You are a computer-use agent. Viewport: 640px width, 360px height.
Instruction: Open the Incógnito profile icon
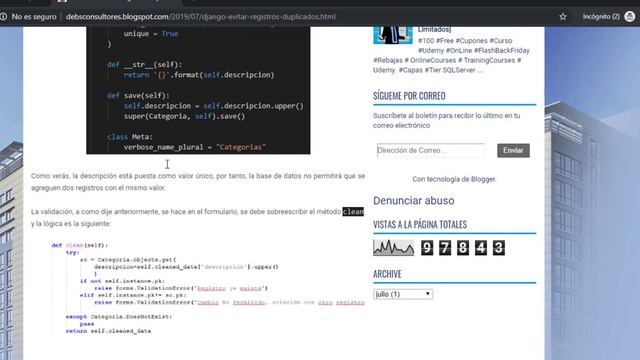[x=629, y=17]
